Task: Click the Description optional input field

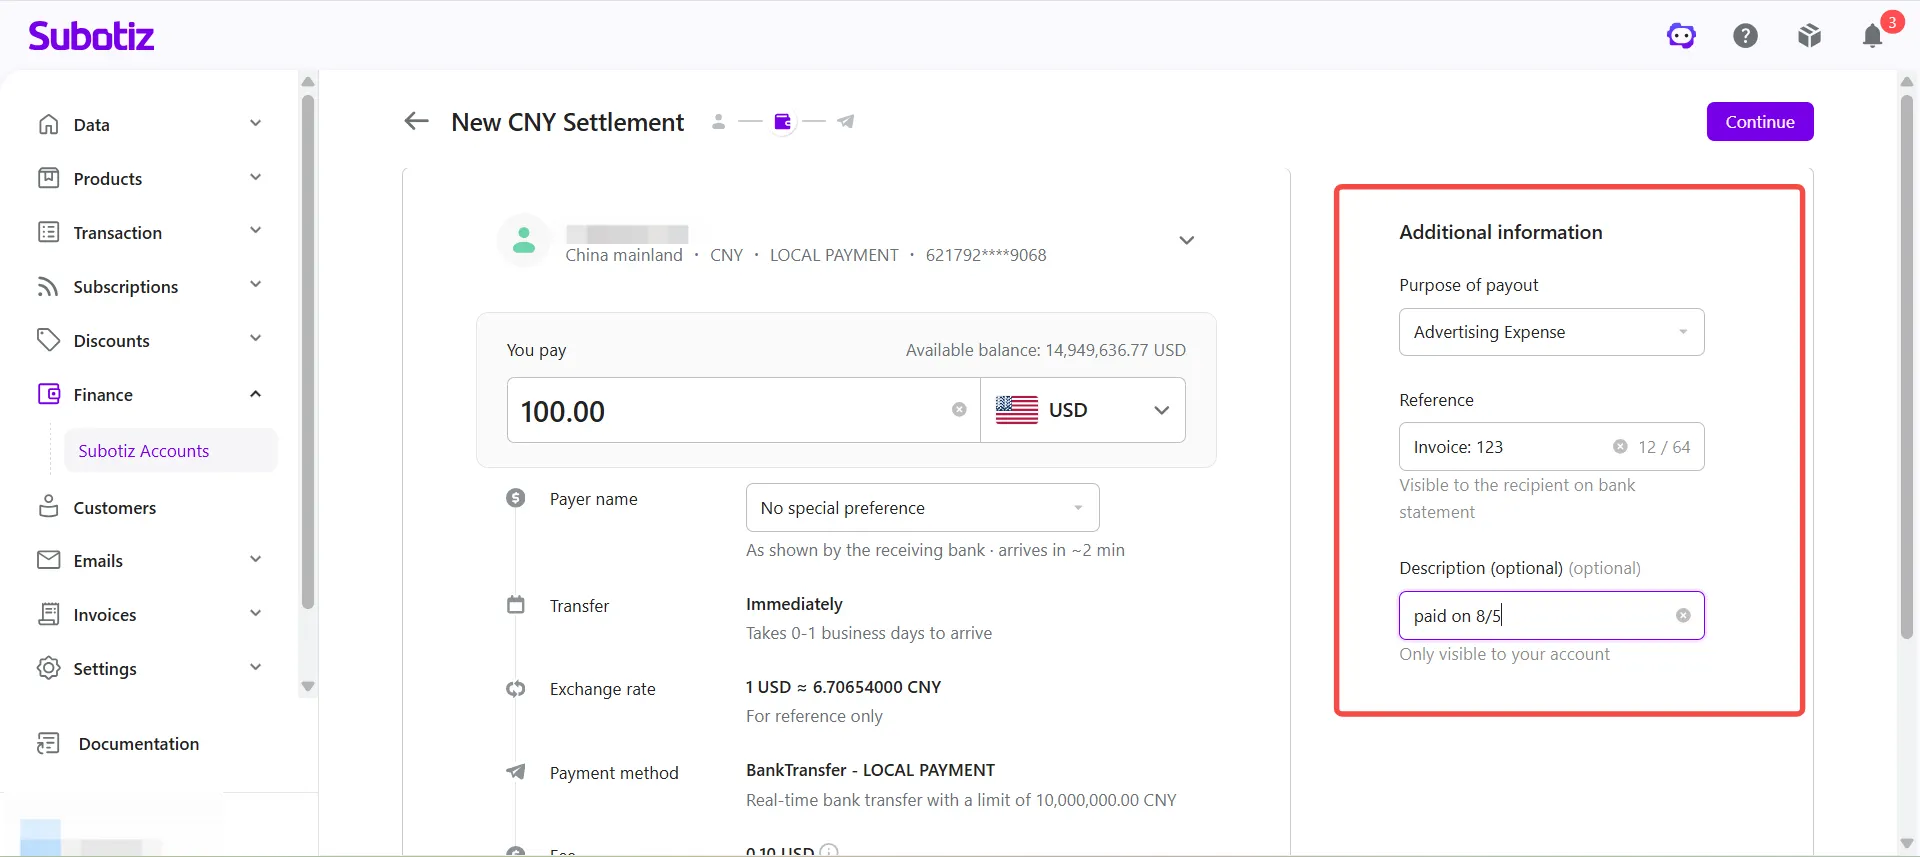Action: pyautogui.click(x=1551, y=616)
